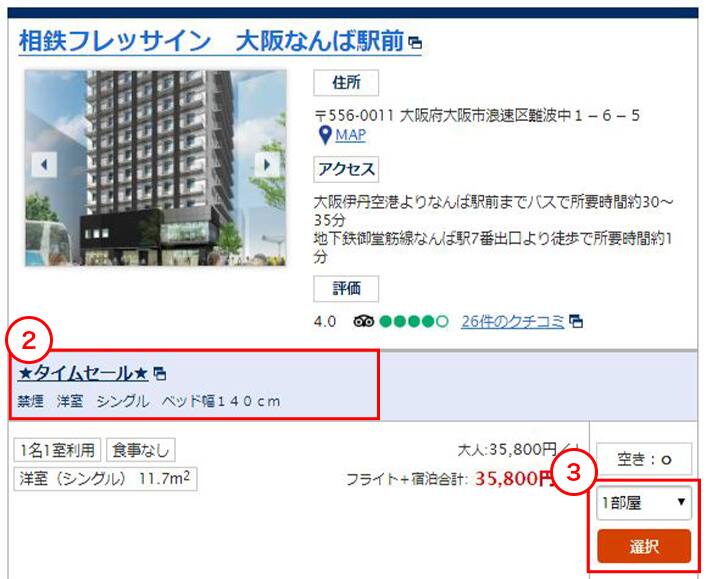The width and height of the screenshot is (706, 579).
Task: Open the MAP link under the address
Action: pos(350,135)
